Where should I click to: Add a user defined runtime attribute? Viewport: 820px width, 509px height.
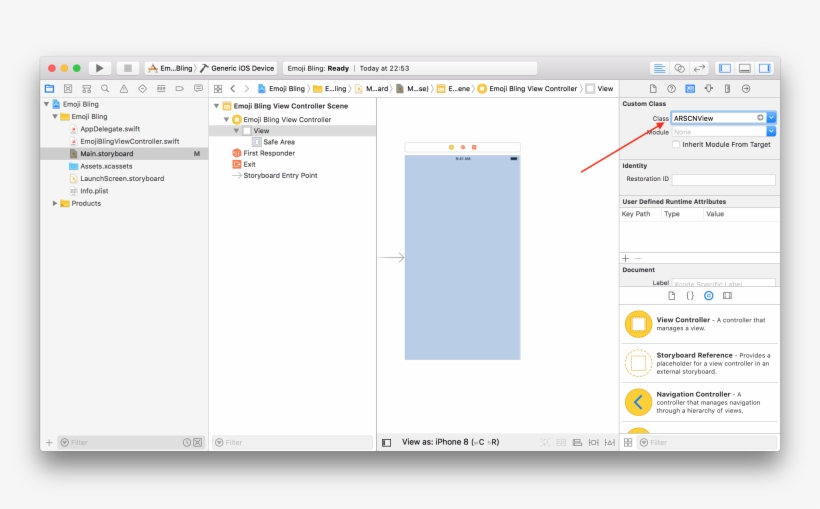[625, 258]
